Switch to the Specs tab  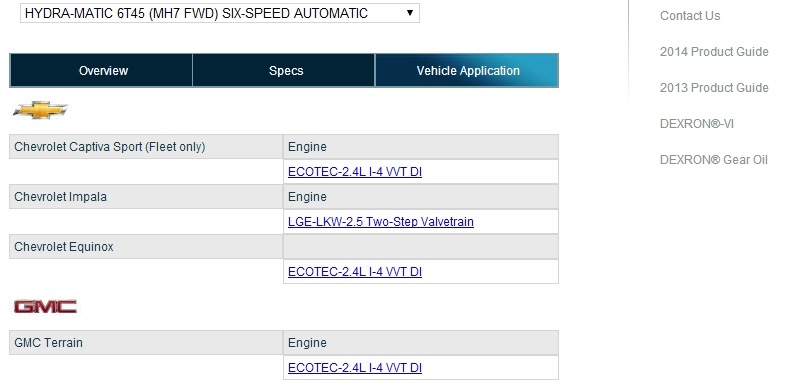tap(284, 70)
